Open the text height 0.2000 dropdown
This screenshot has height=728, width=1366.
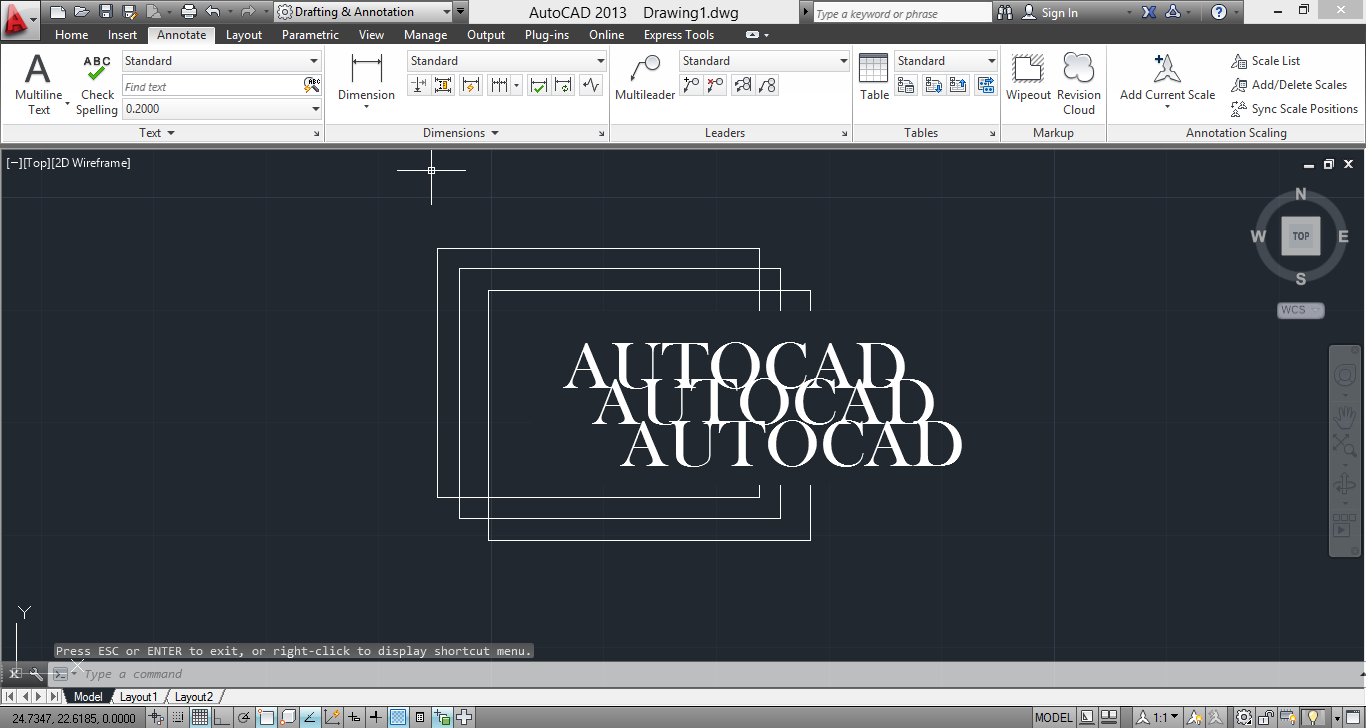point(221,108)
